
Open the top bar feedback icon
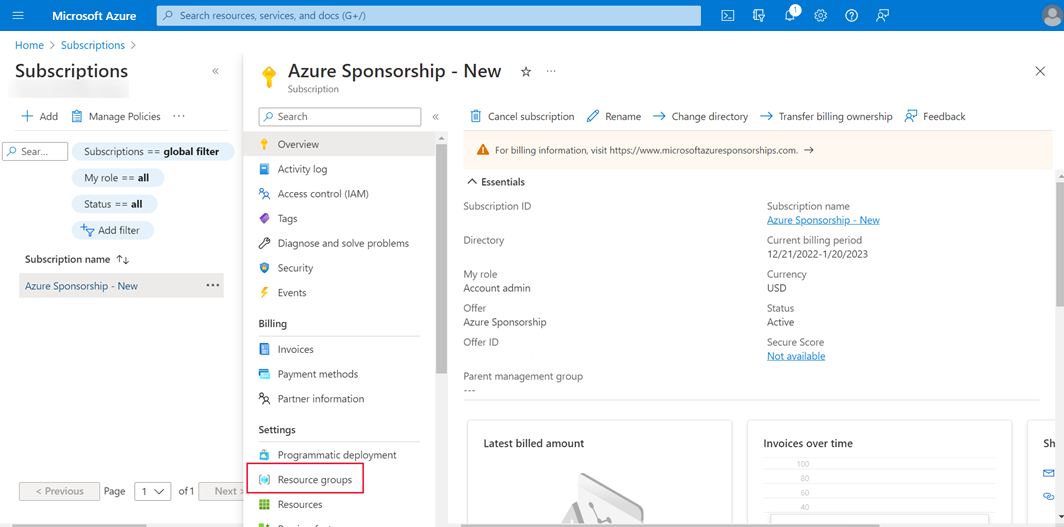882,16
